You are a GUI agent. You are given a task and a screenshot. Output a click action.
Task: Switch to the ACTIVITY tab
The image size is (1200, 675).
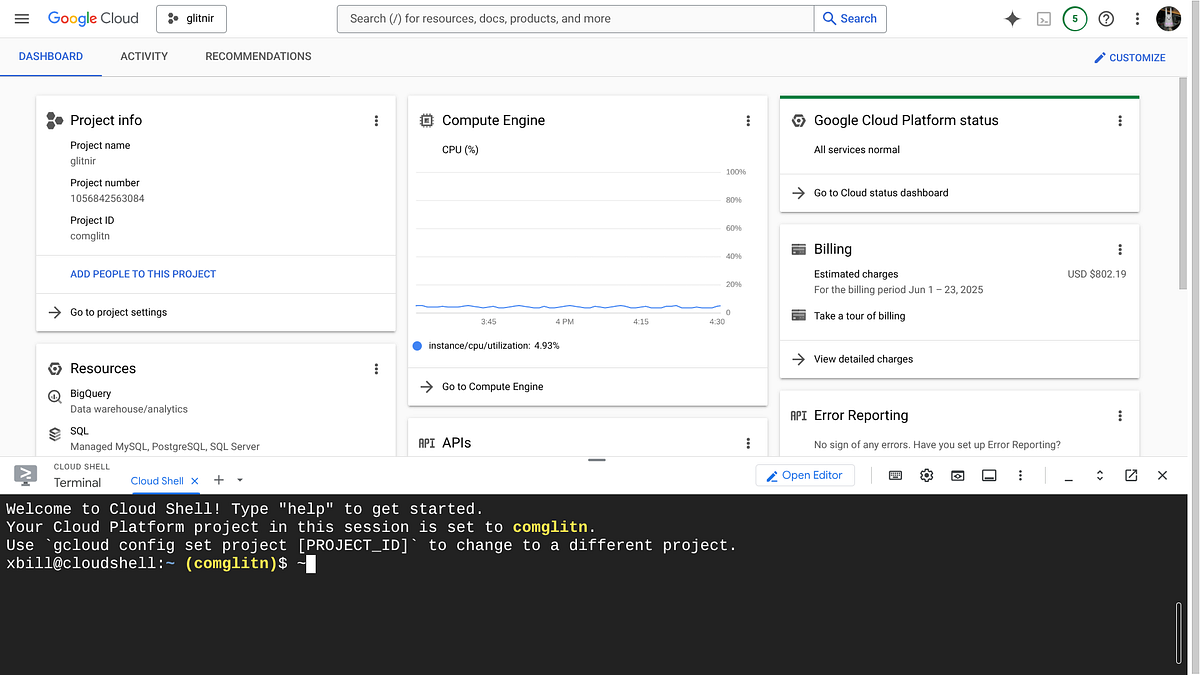[143, 56]
